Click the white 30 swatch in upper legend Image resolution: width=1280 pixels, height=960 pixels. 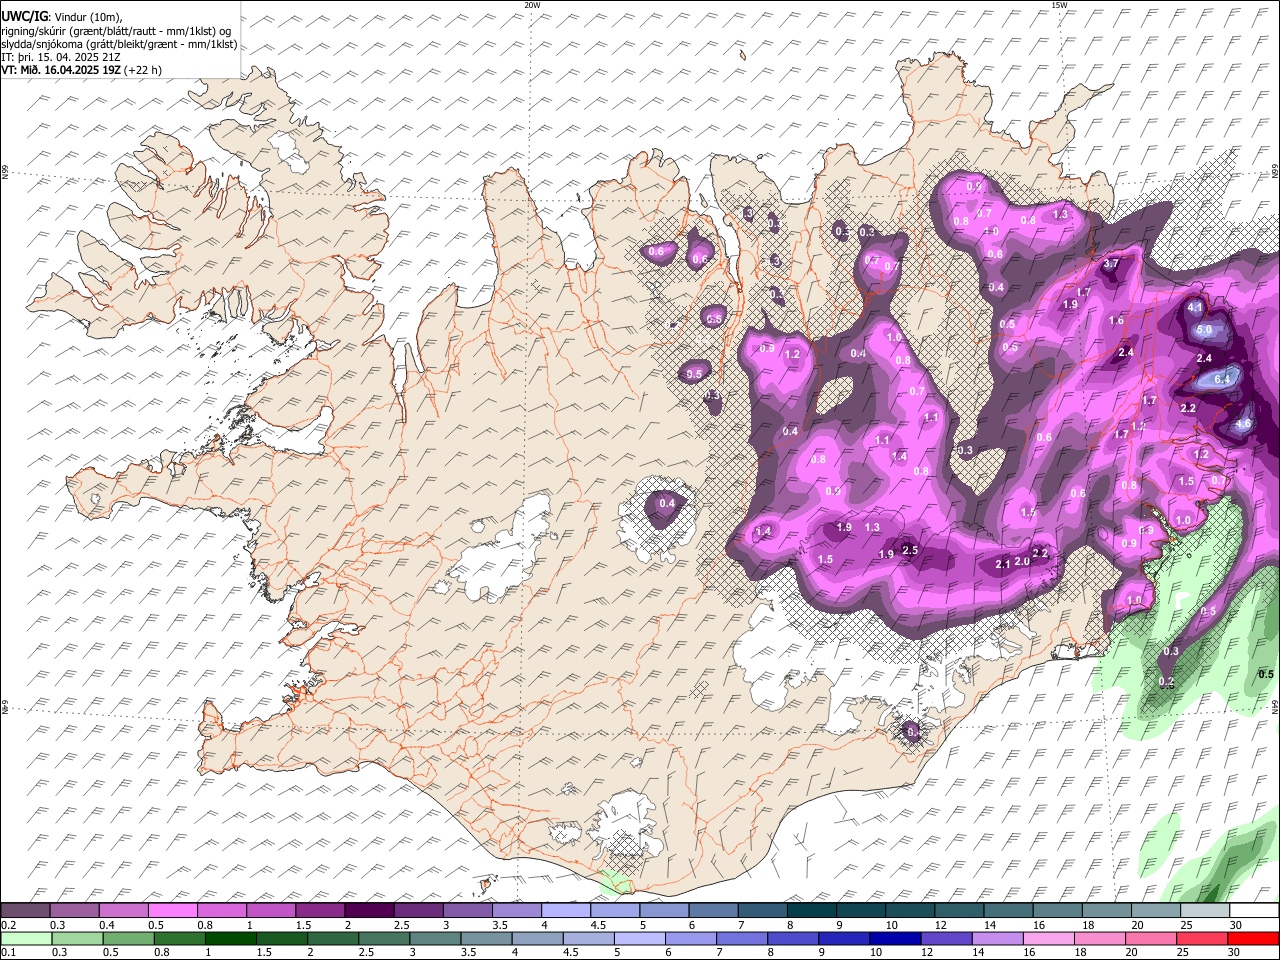click(x=1254, y=911)
